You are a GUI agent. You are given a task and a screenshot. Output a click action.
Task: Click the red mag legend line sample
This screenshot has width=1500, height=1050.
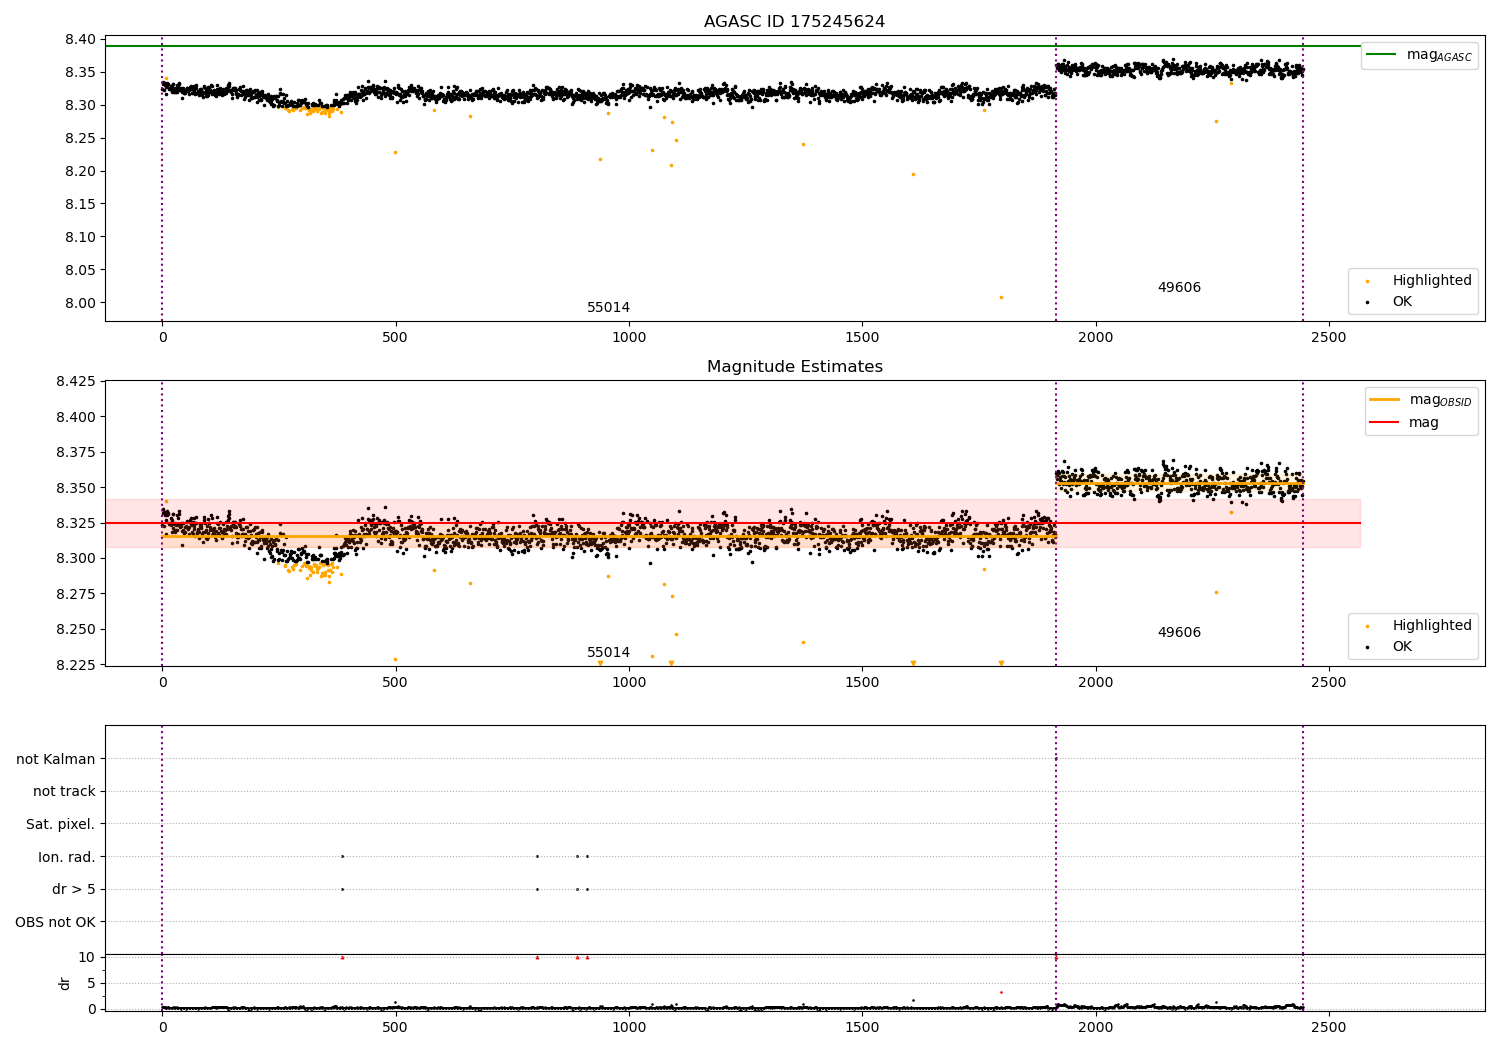[x=1384, y=422]
